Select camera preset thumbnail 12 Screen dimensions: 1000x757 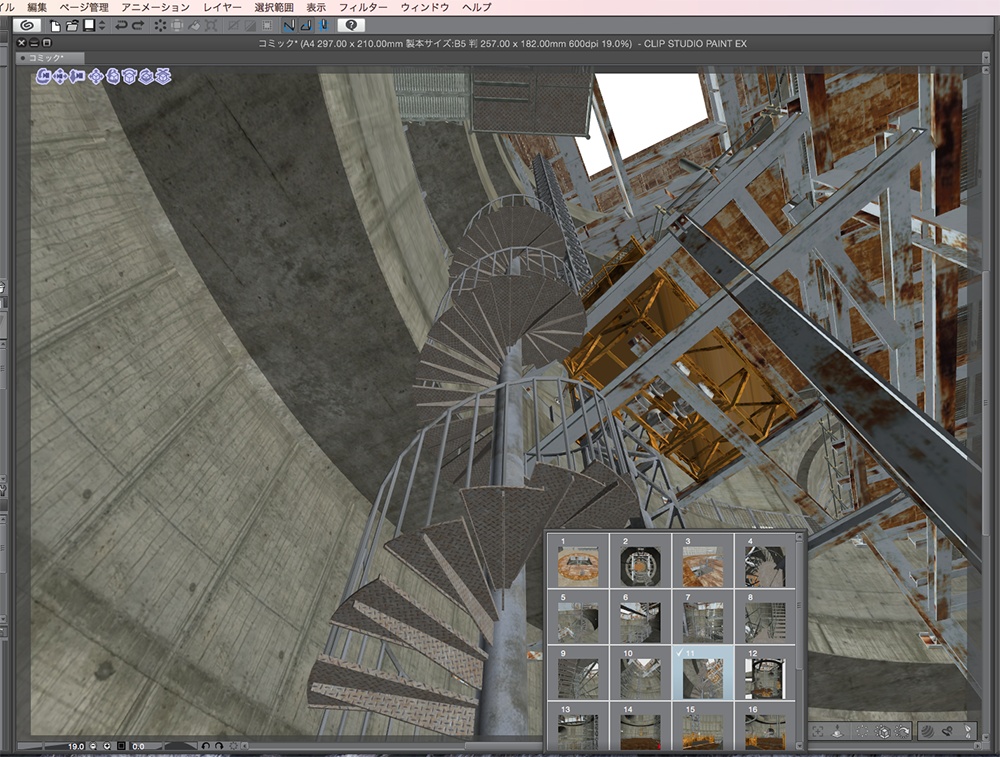point(765,673)
